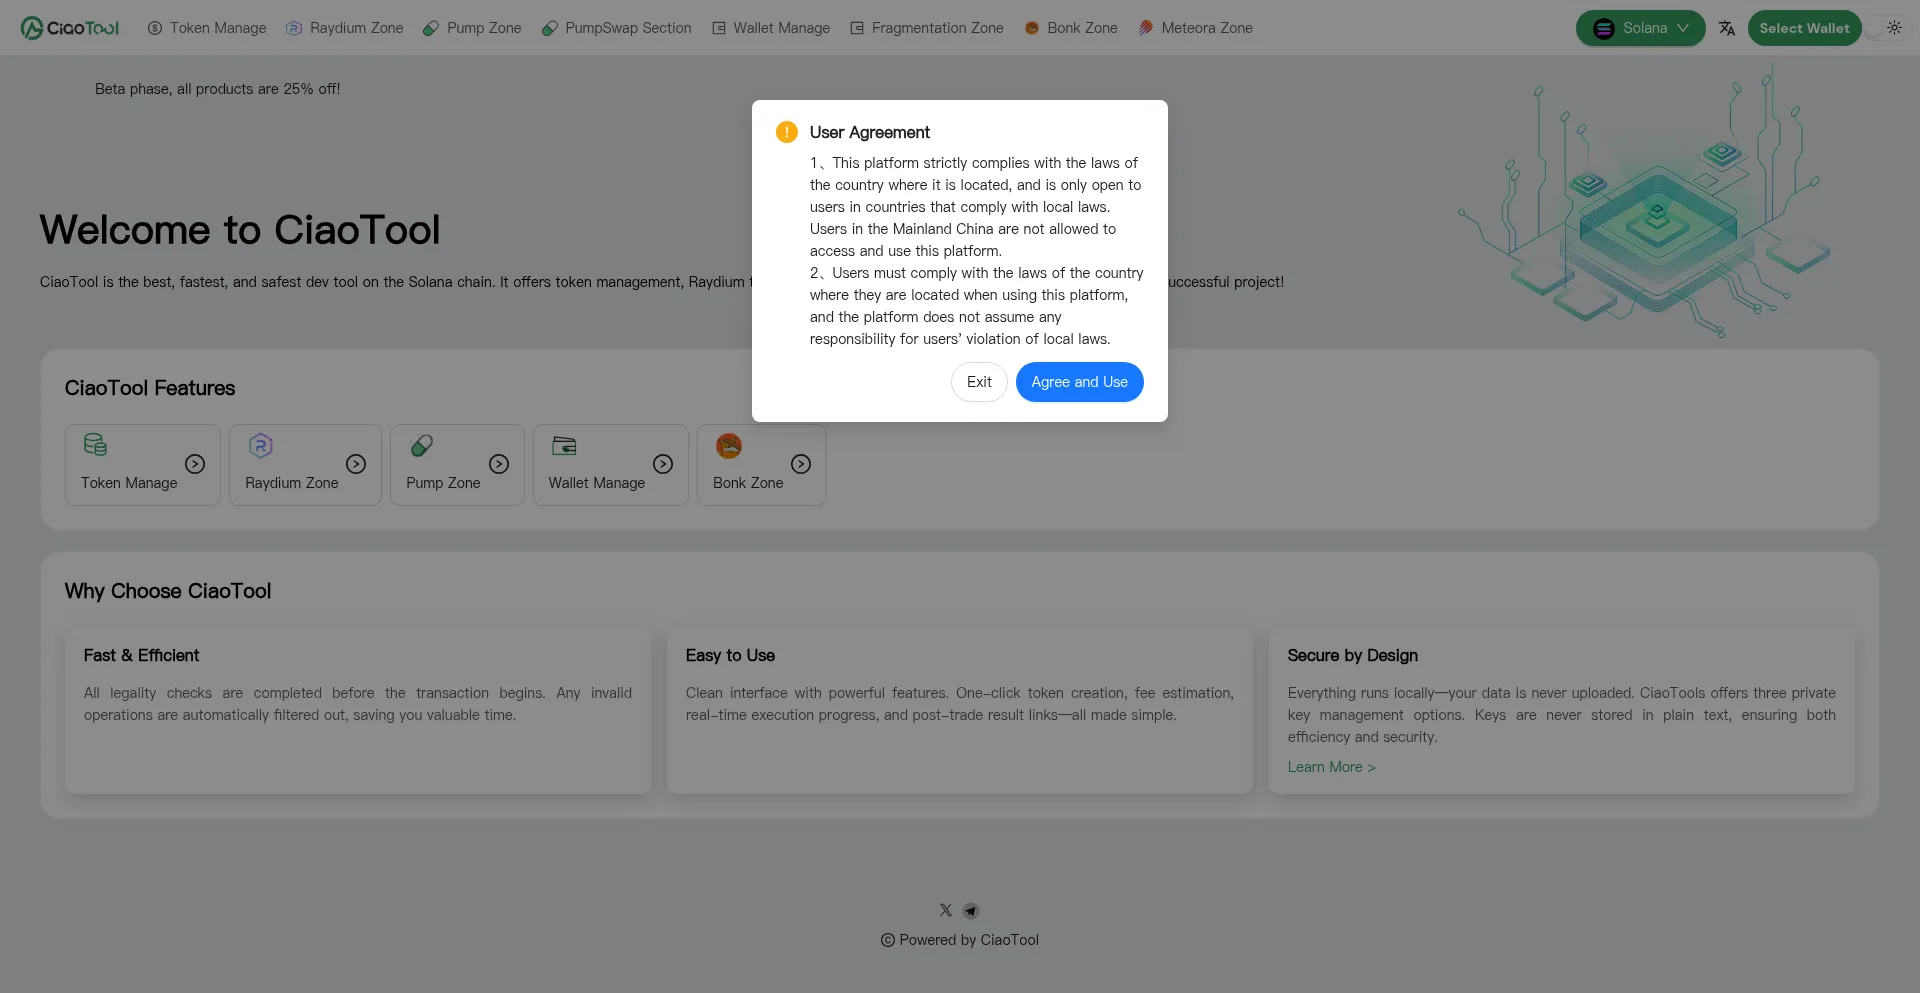Open the Pump Zone menu
The height and width of the screenshot is (993, 1920).
(472, 28)
